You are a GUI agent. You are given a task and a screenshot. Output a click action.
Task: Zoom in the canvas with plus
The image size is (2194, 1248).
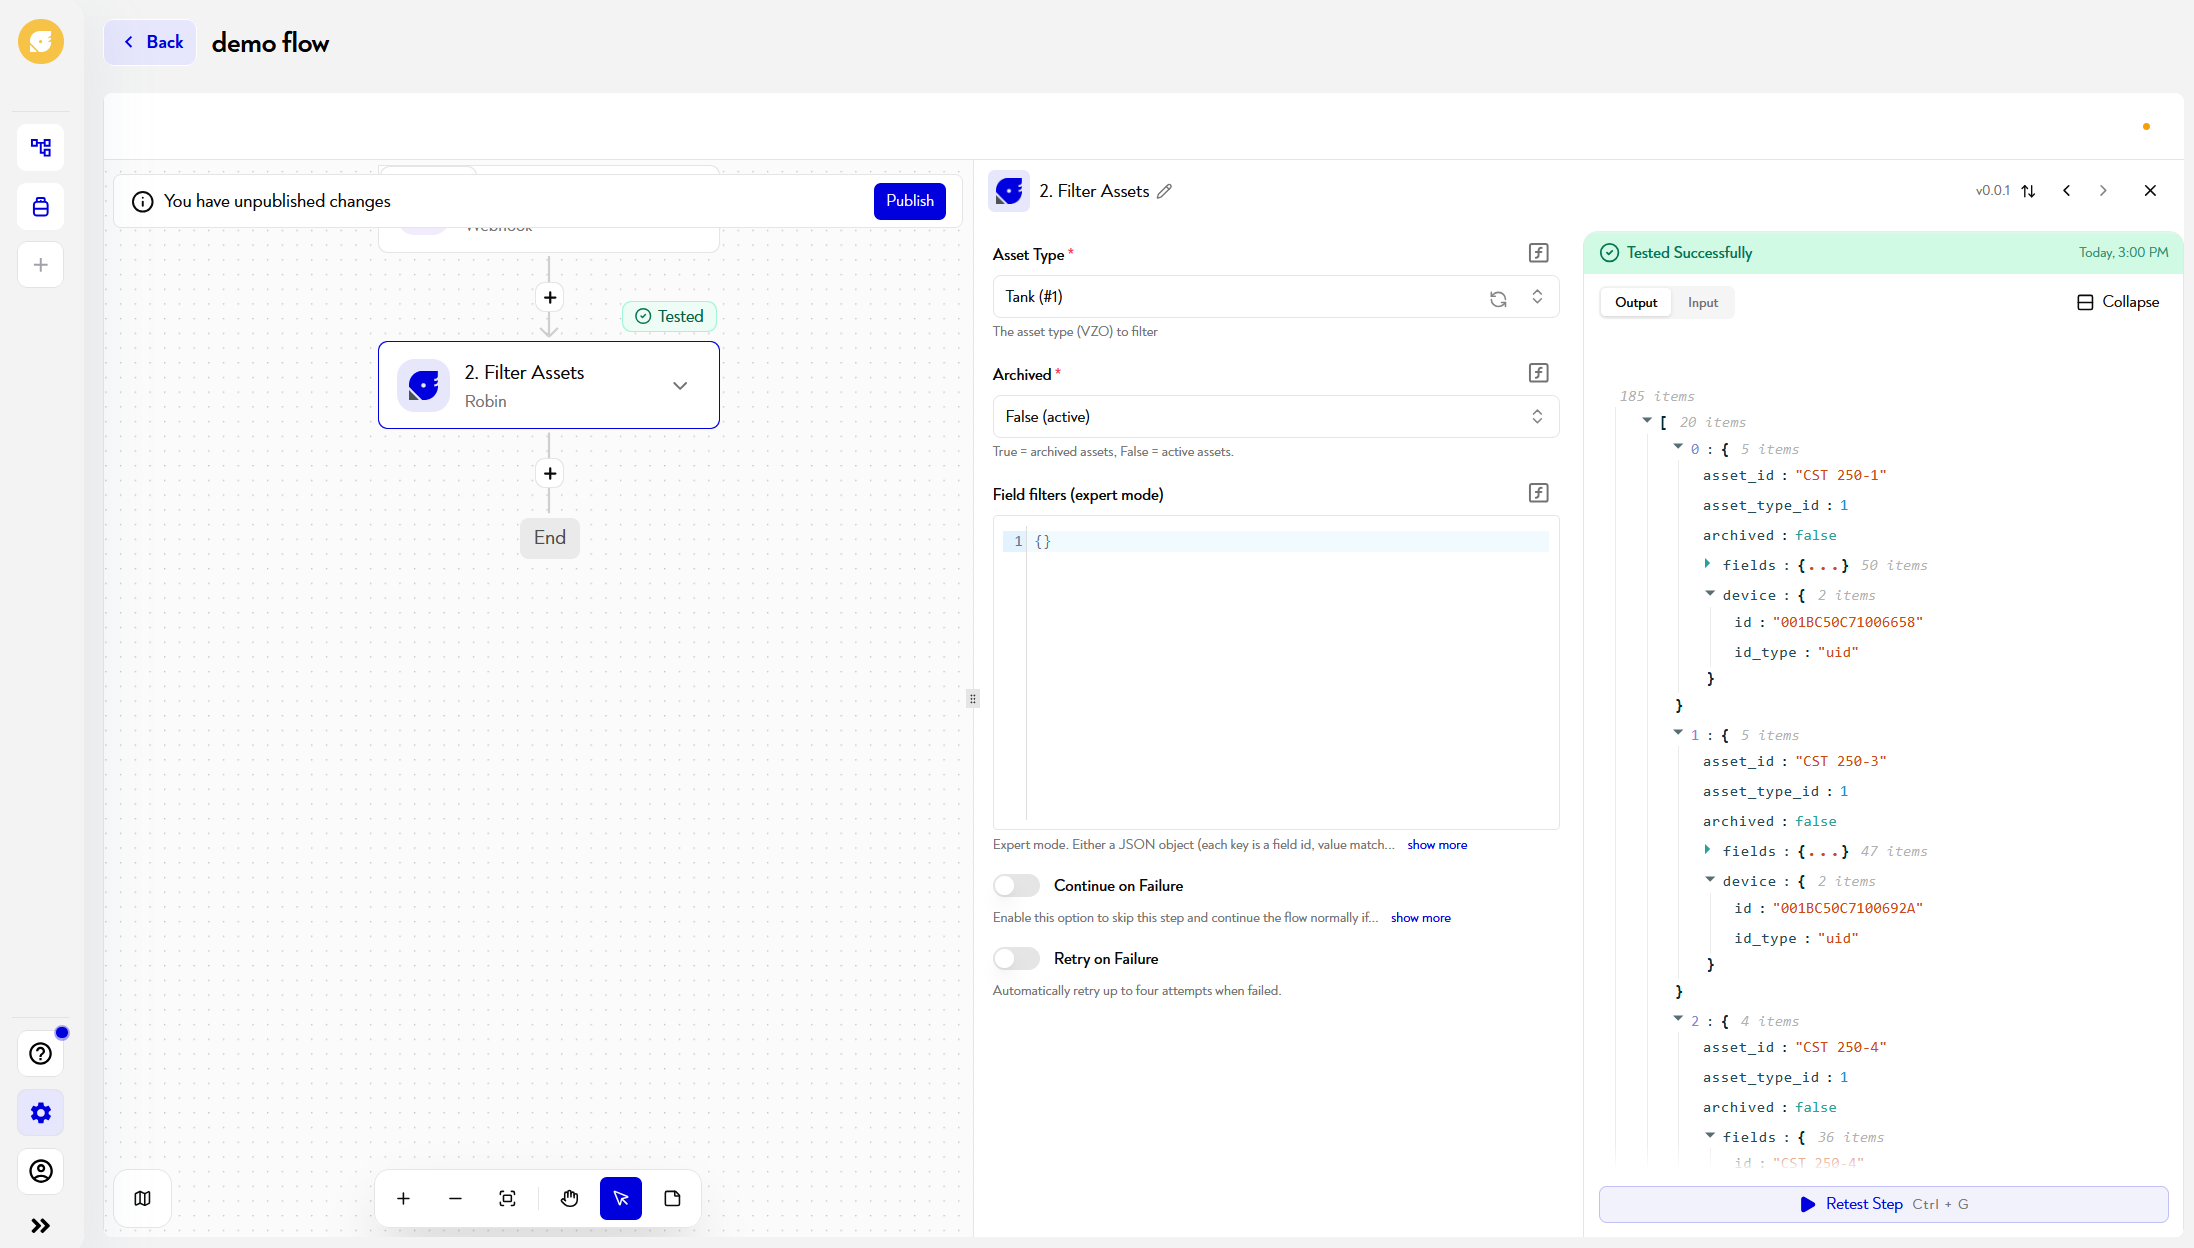click(x=404, y=1198)
